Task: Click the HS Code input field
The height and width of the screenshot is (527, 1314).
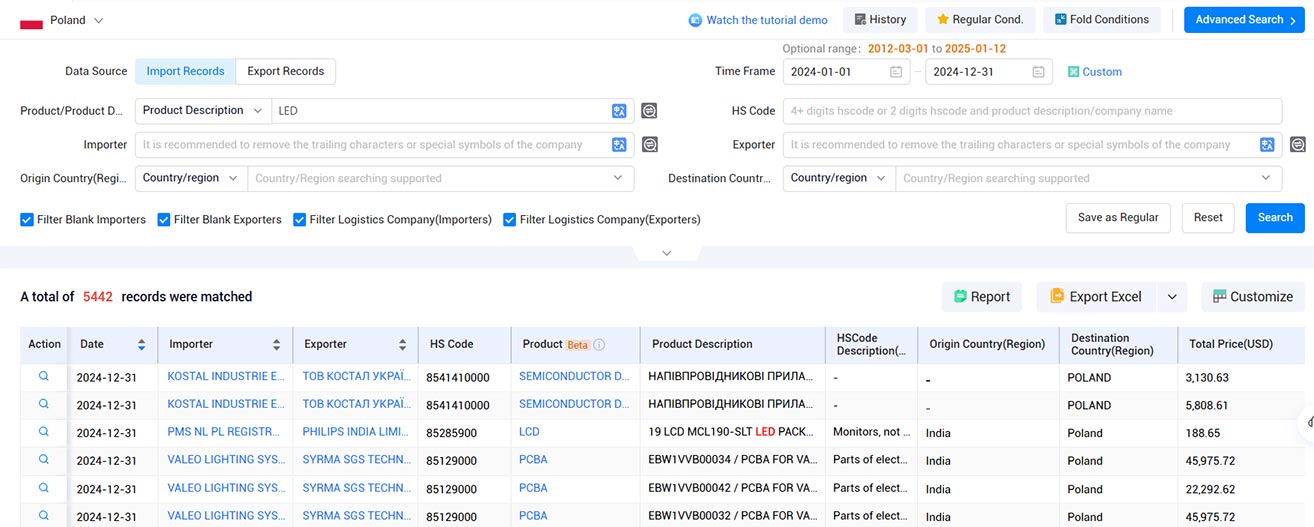Action: [x=1032, y=111]
